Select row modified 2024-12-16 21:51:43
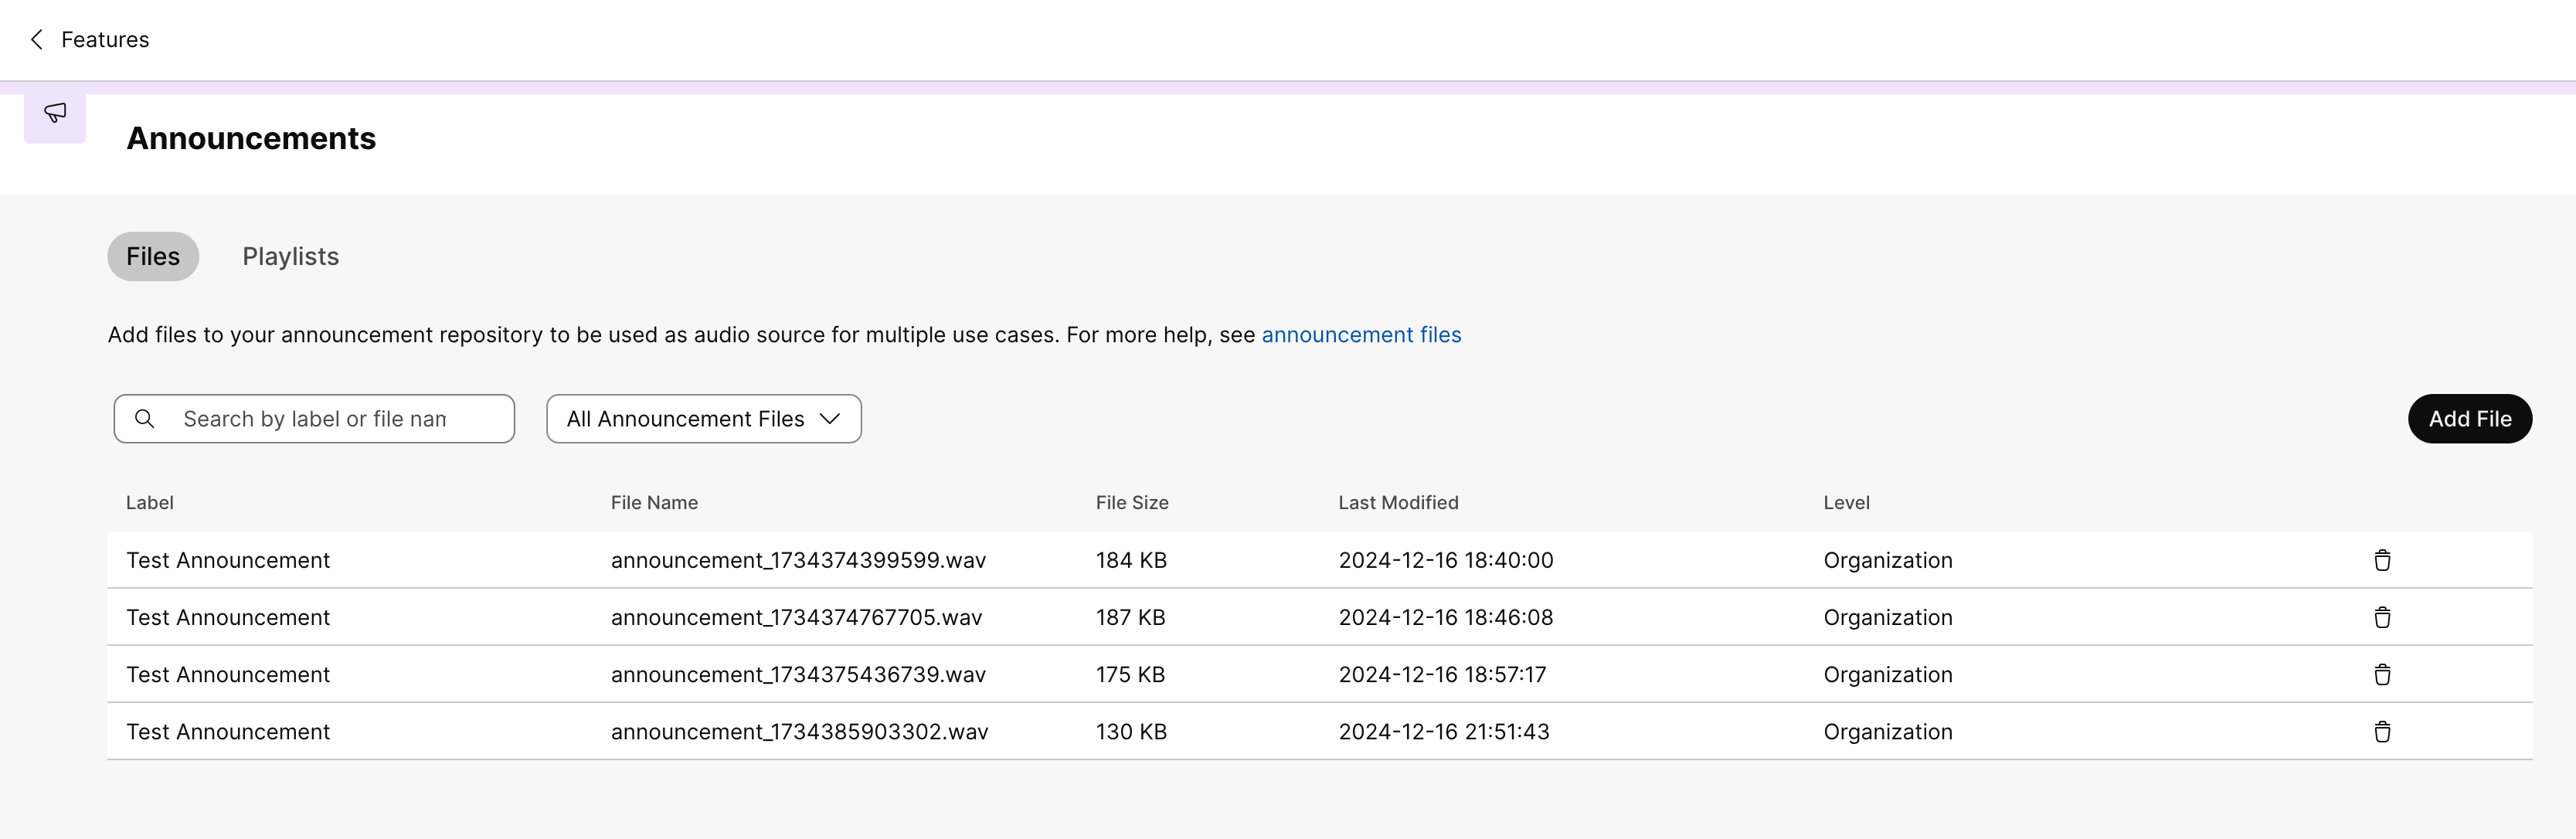 [1443, 732]
